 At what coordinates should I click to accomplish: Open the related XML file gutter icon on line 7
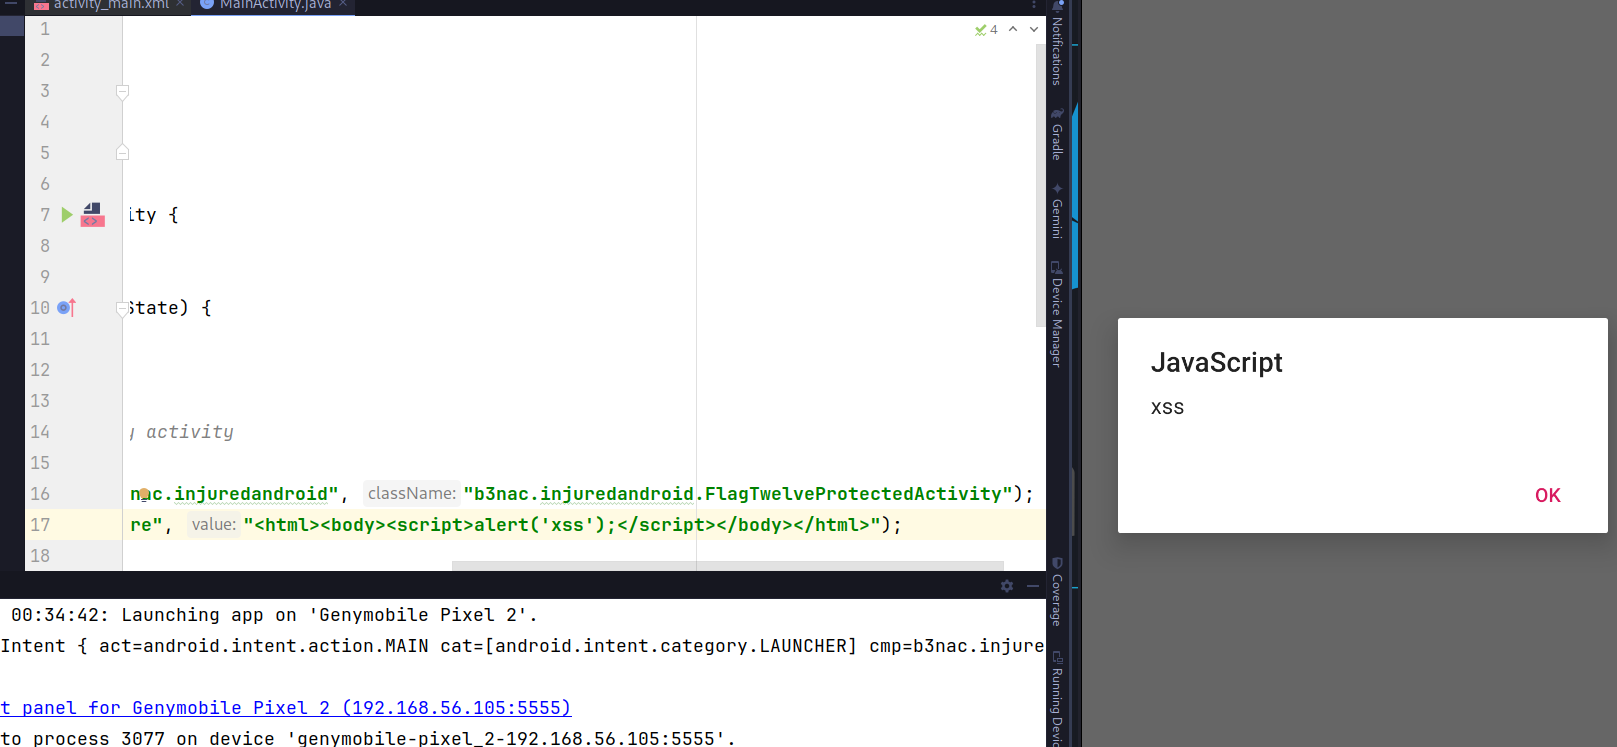tap(92, 215)
